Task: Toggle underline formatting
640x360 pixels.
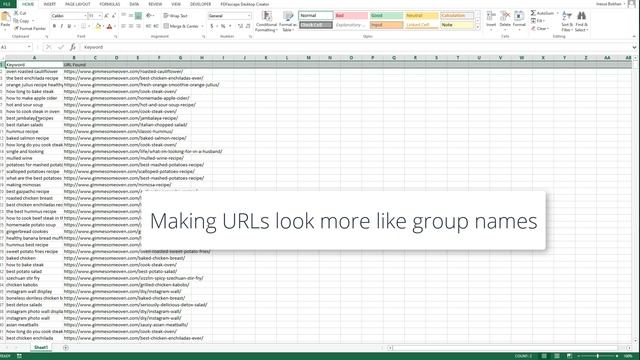Action: pyautogui.click(x=69, y=26)
